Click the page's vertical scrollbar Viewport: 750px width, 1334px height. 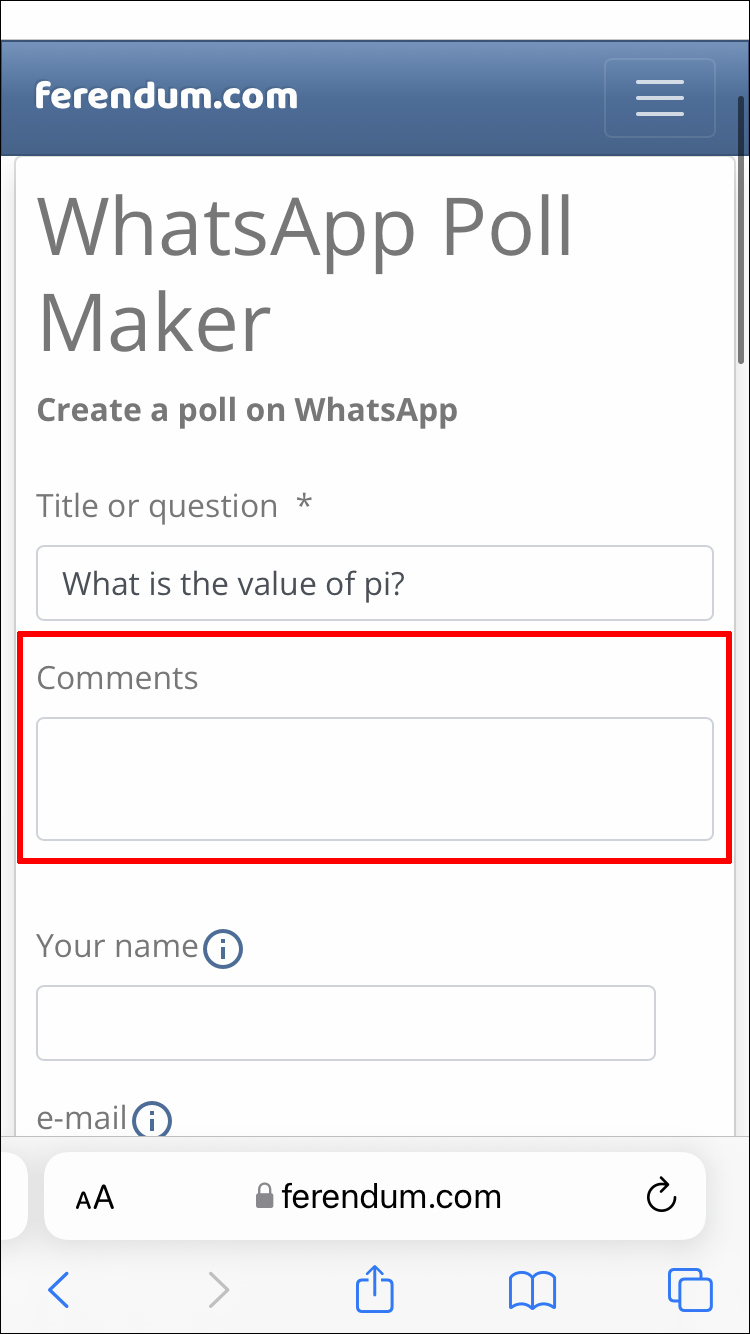click(741, 230)
